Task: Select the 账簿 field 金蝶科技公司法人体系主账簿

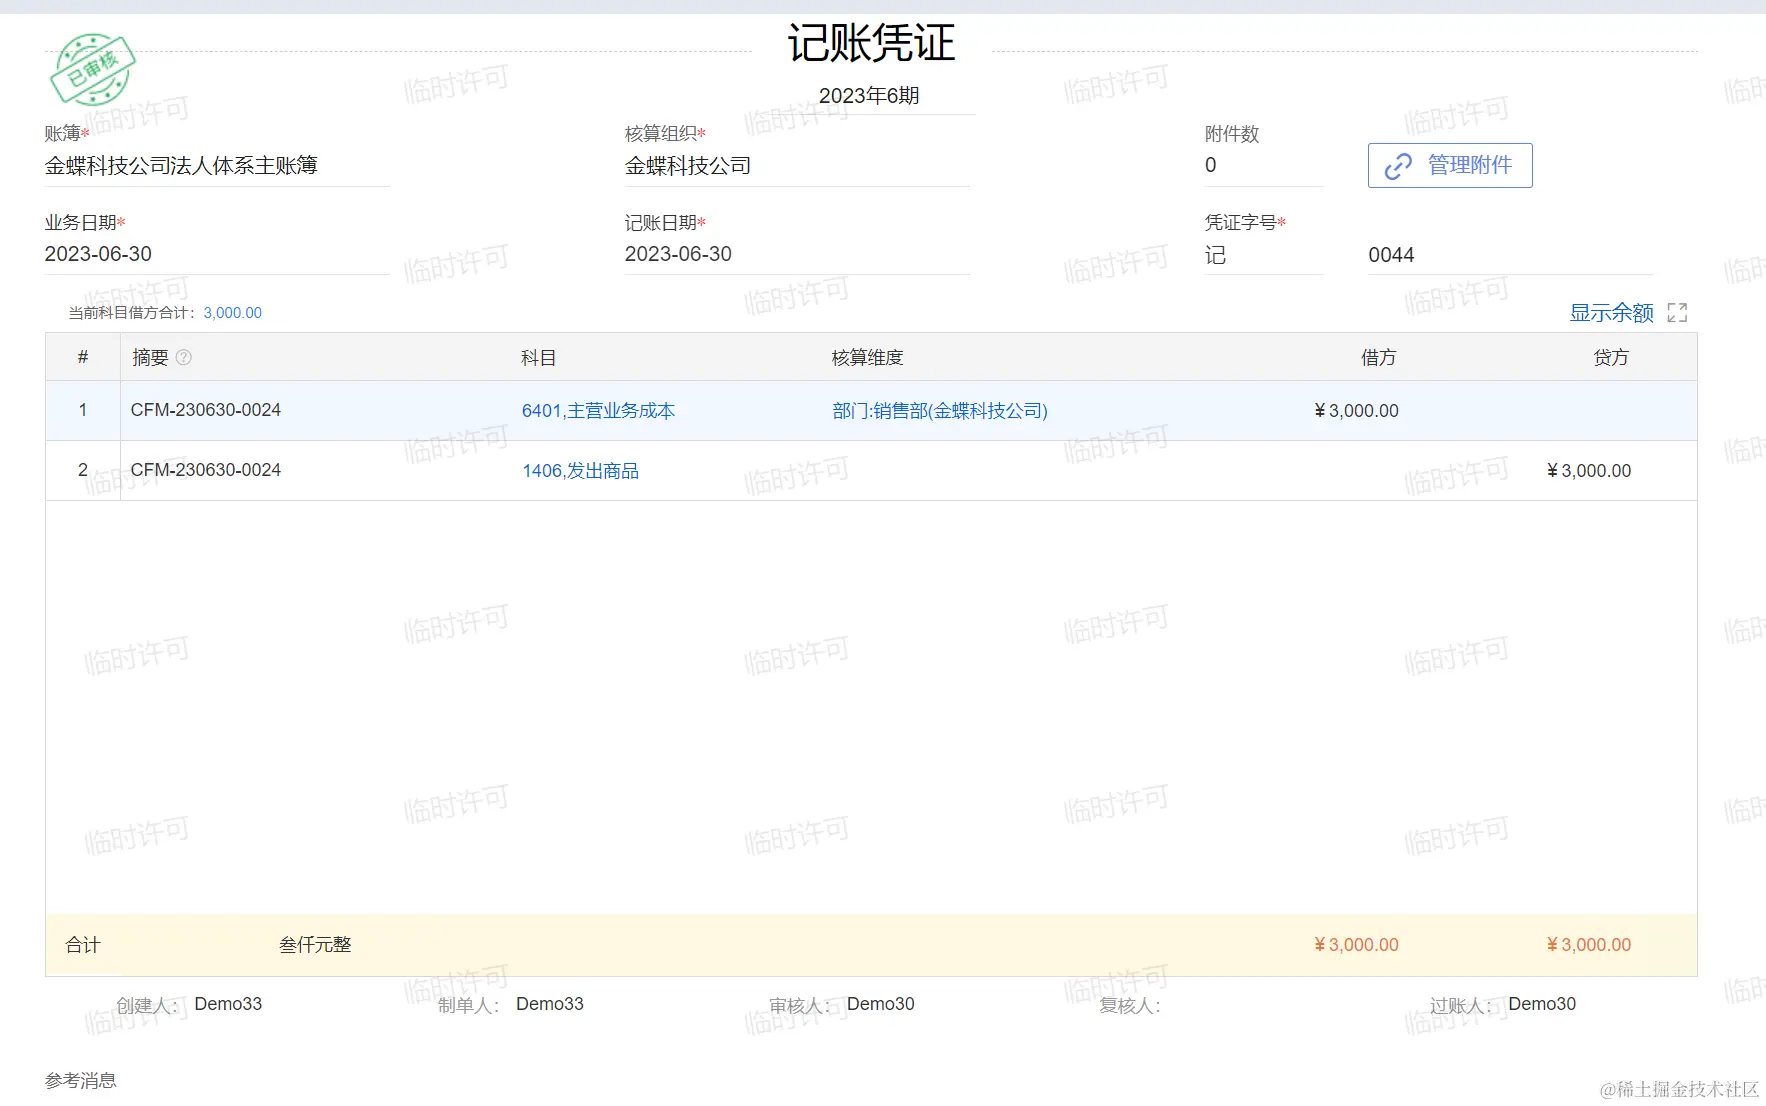Action: click(x=217, y=166)
